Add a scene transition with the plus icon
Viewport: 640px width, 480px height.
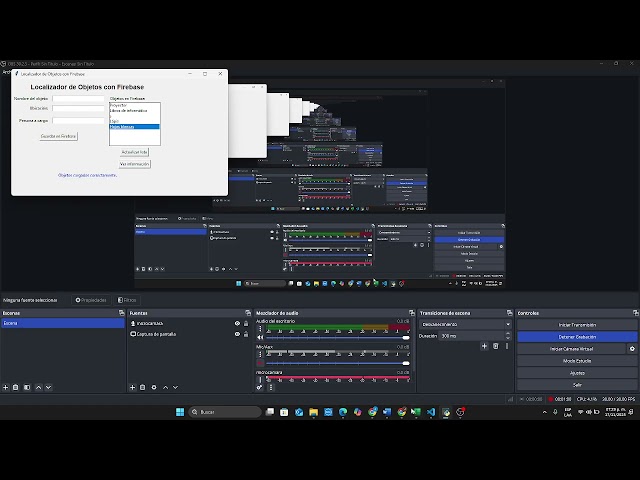point(484,346)
